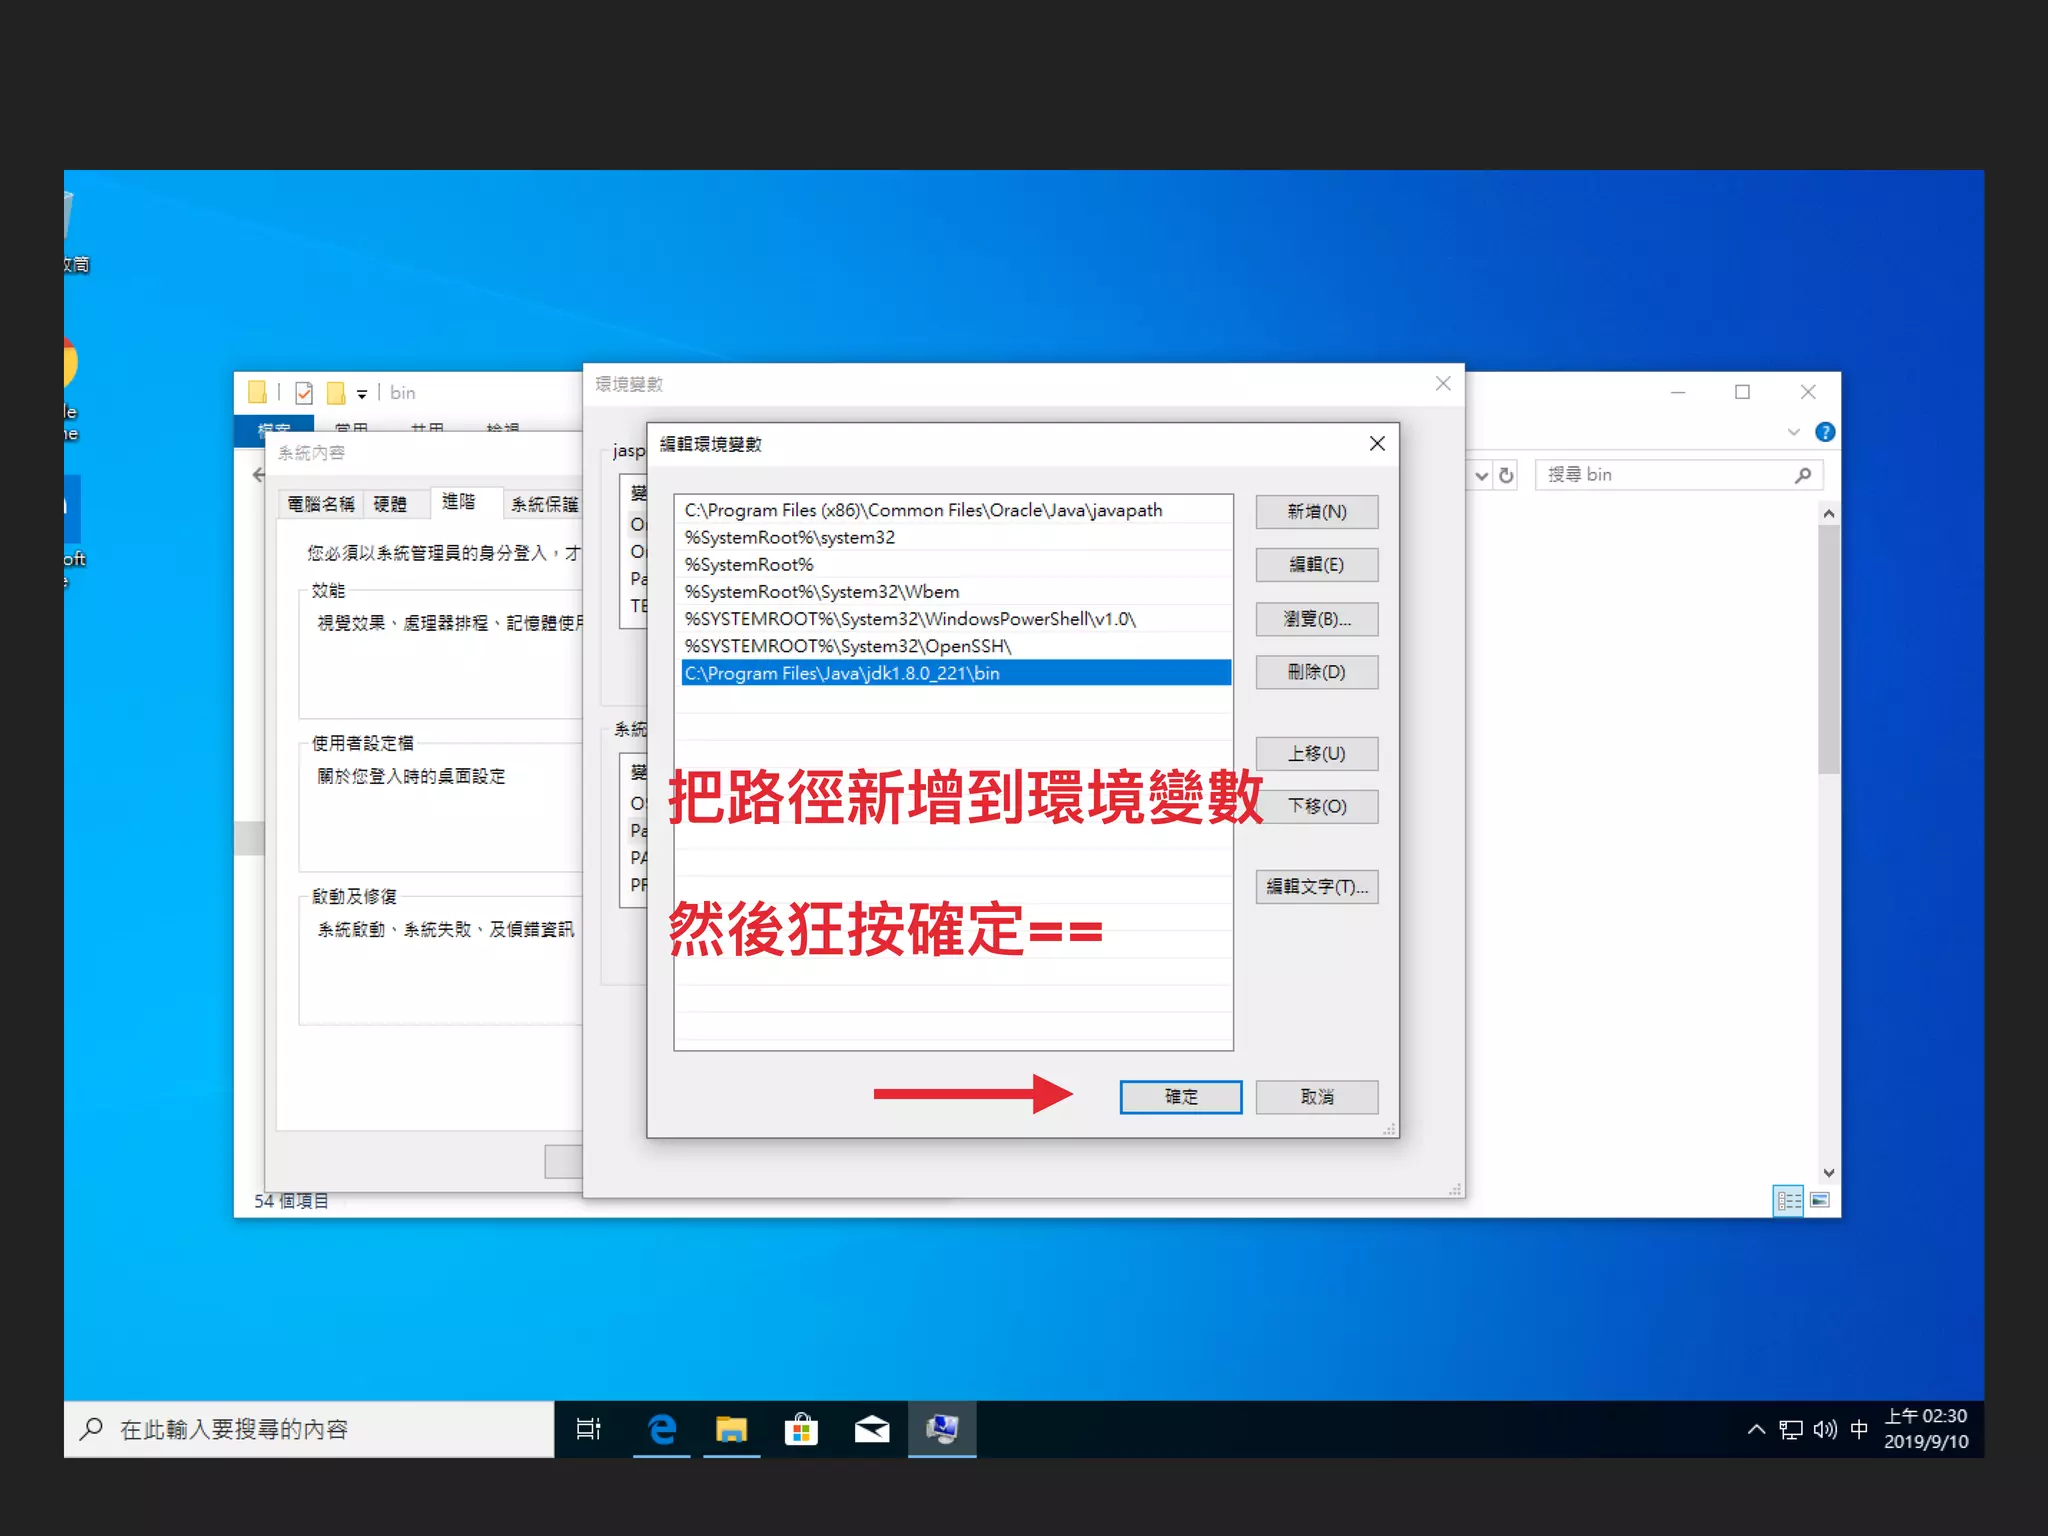
Task: Open the Mail app taskbar icon
Action: click(871, 1429)
